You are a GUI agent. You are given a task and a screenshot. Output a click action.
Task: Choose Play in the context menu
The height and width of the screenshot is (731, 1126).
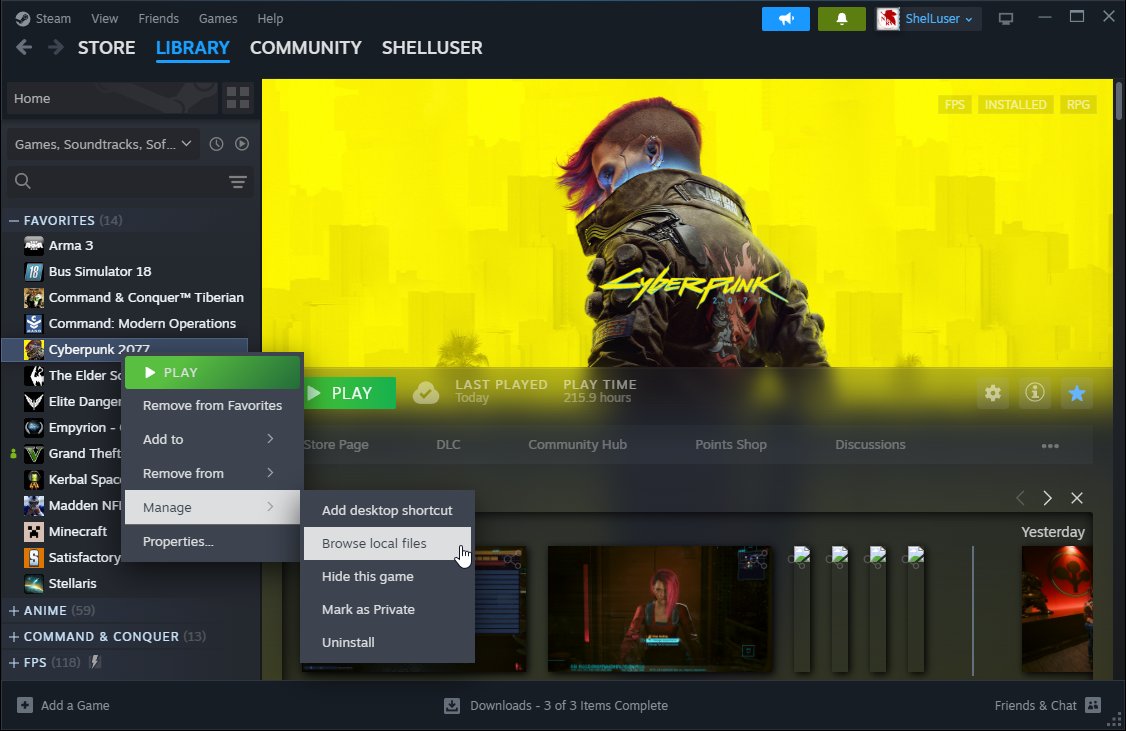[213, 372]
